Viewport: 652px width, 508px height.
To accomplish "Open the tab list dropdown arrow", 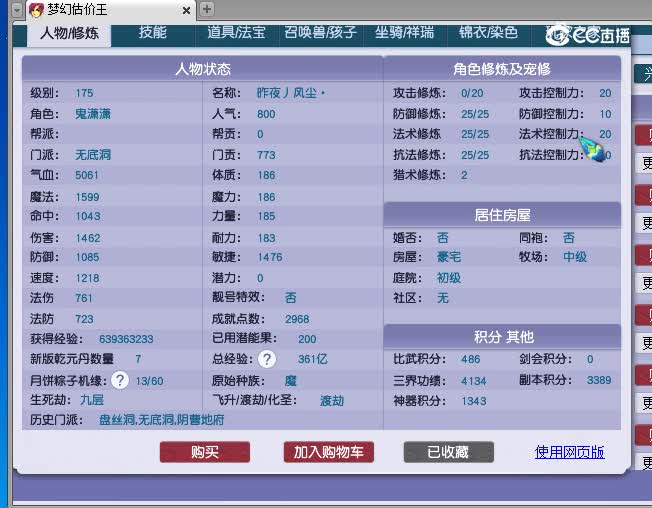I will click(17, 10).
